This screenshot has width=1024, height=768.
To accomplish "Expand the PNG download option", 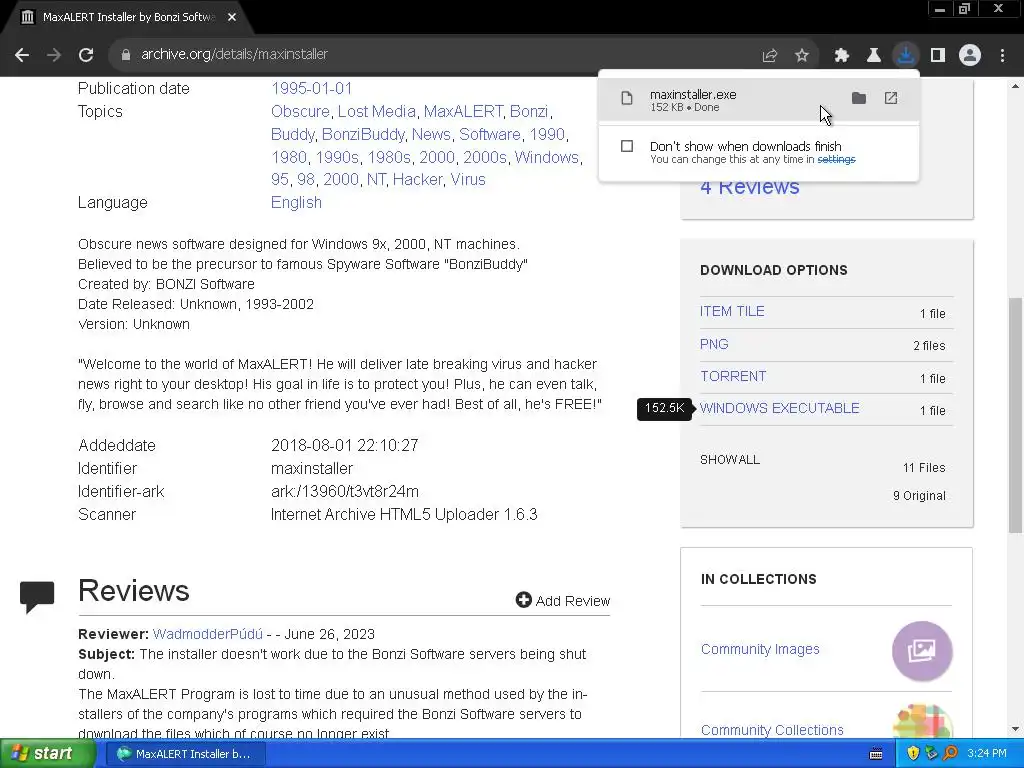I will coord(714,344).
